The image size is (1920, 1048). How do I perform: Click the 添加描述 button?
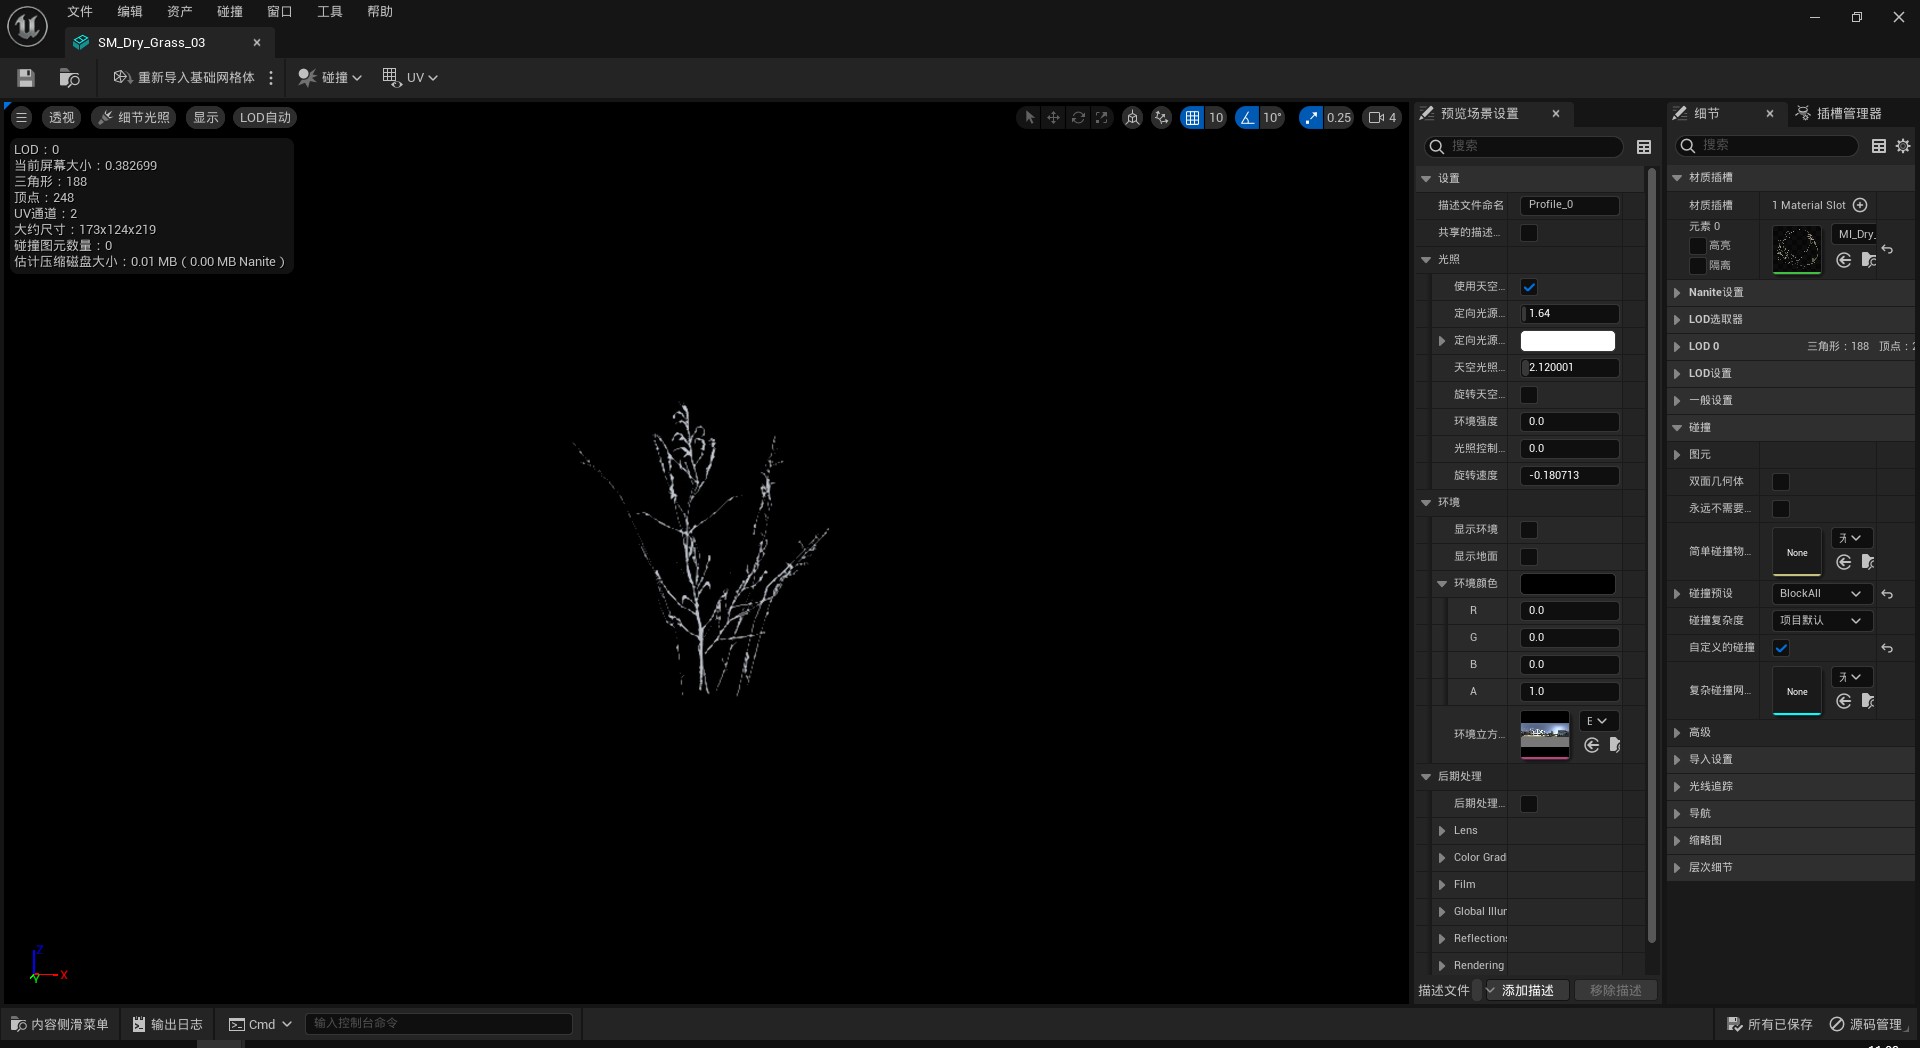click(1527, 990)
